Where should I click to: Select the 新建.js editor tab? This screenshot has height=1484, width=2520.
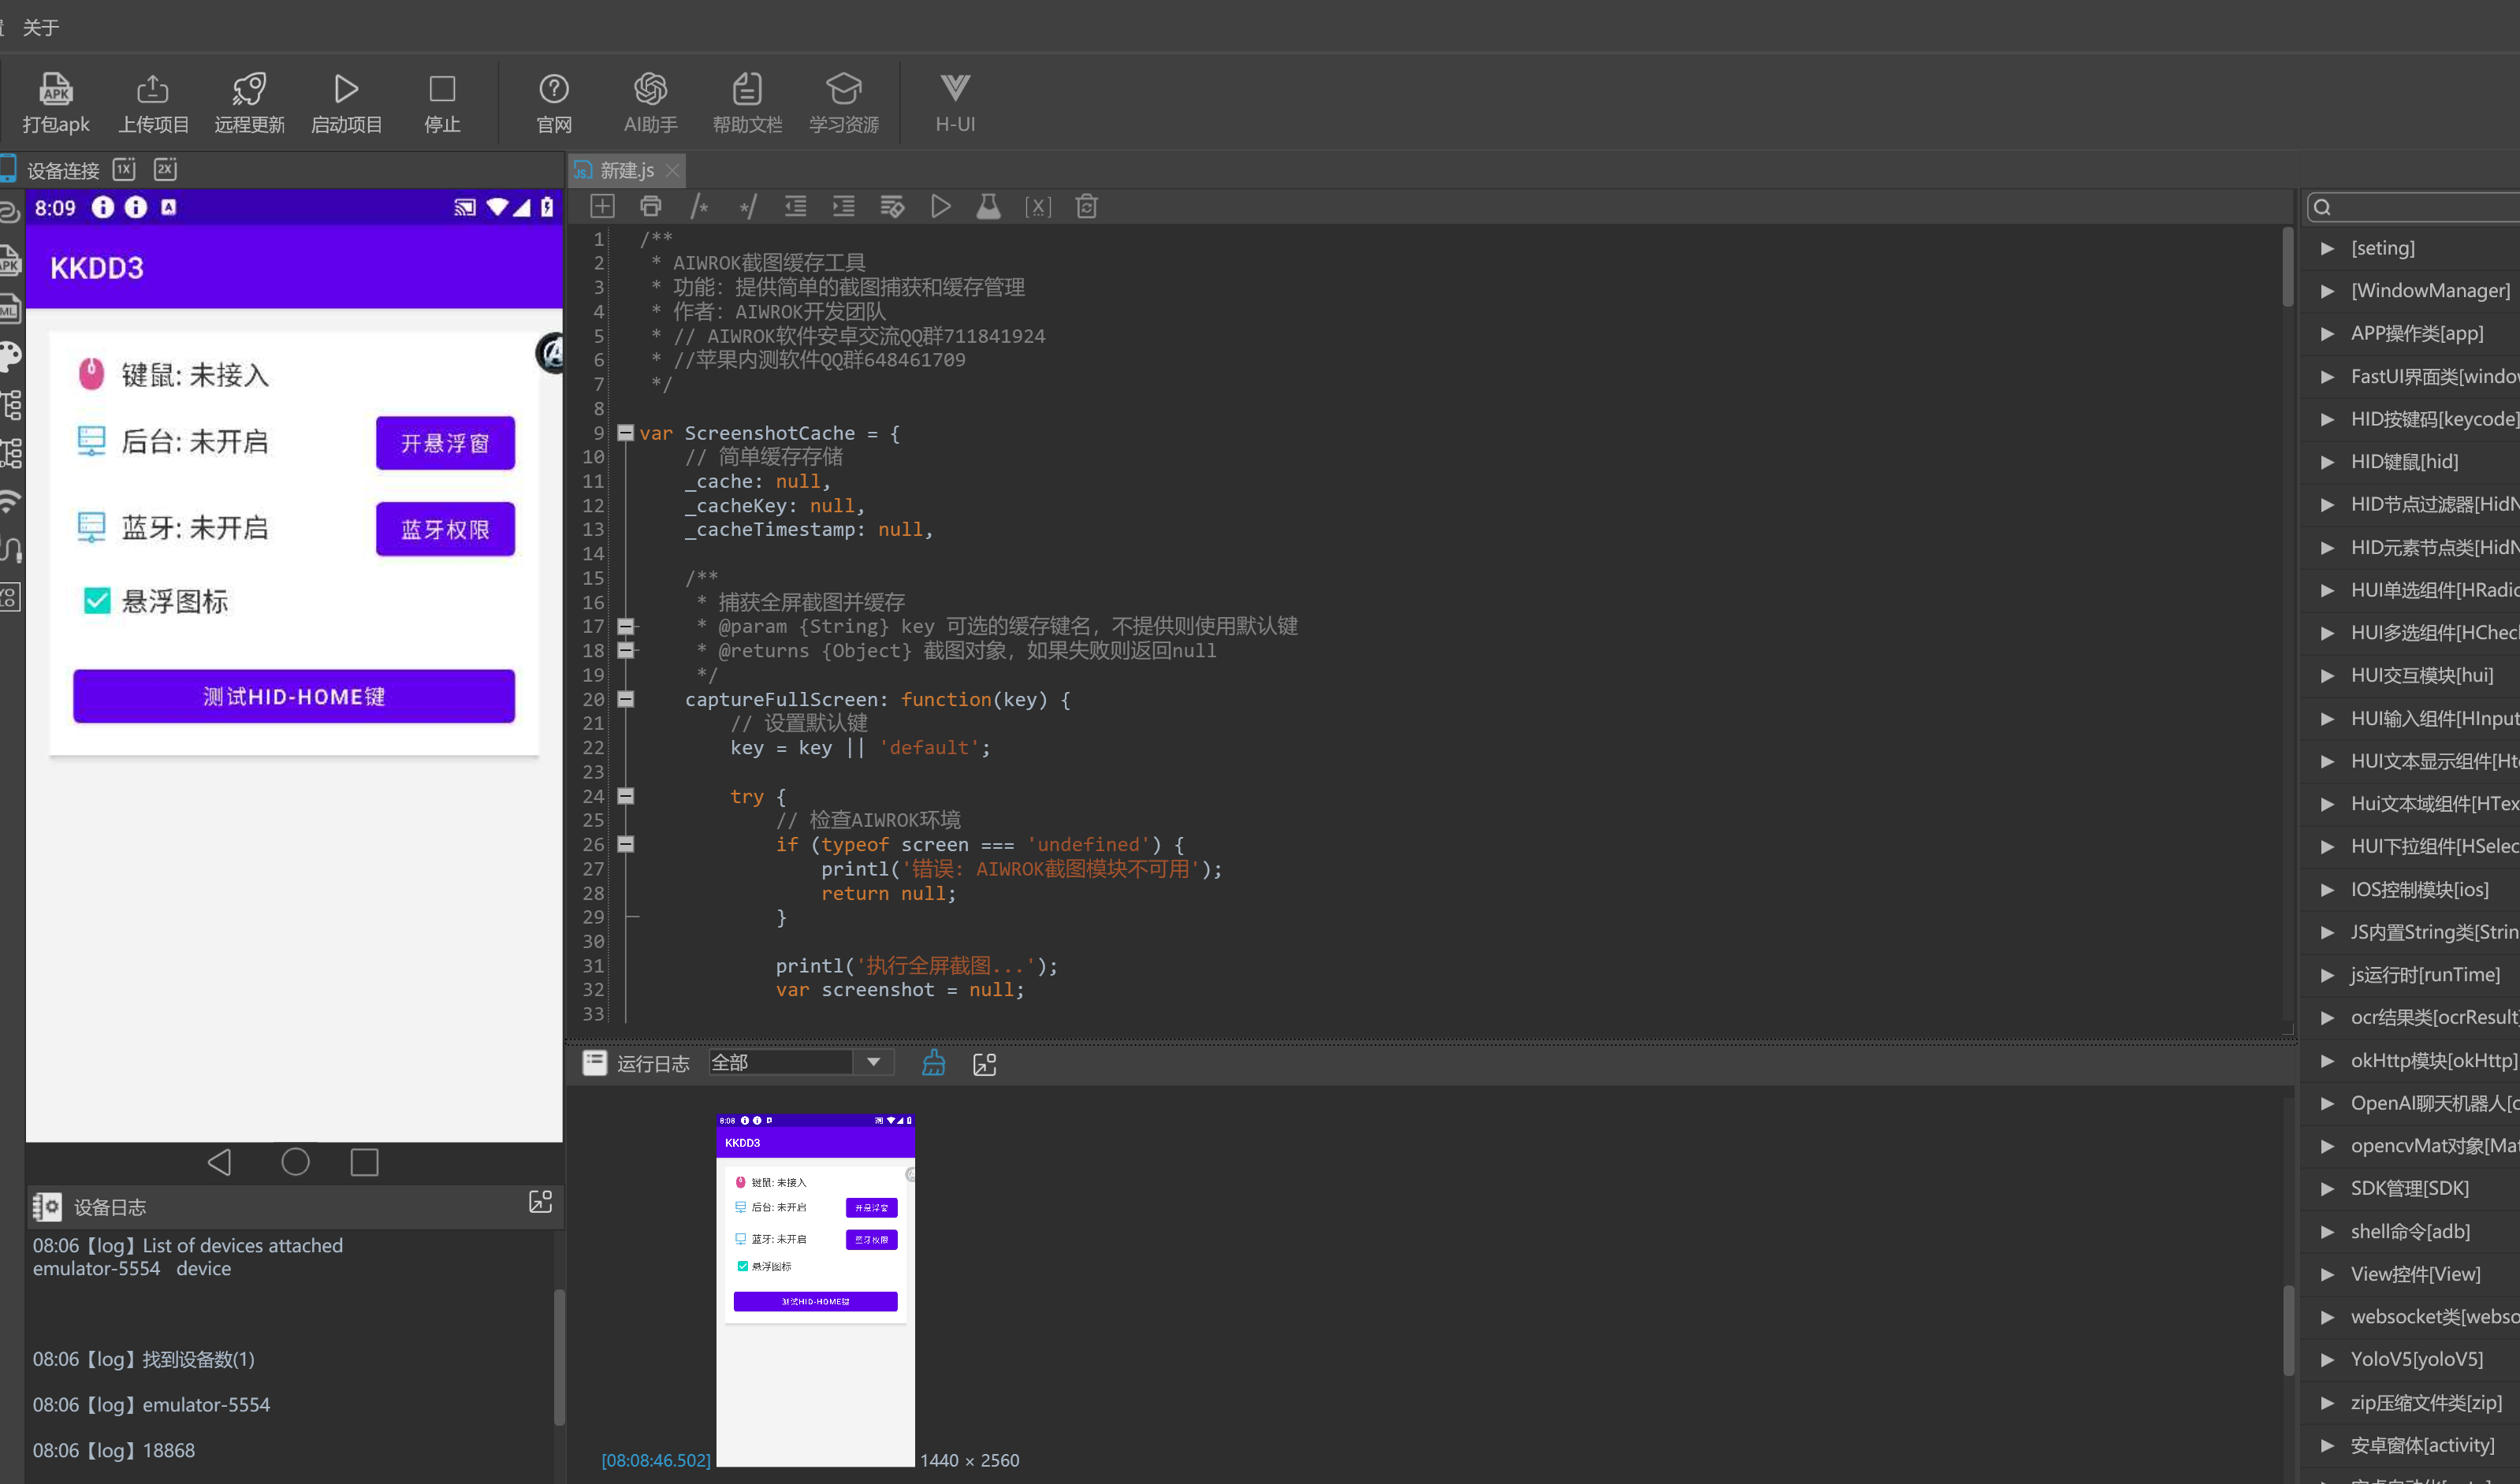pos(626,171)
